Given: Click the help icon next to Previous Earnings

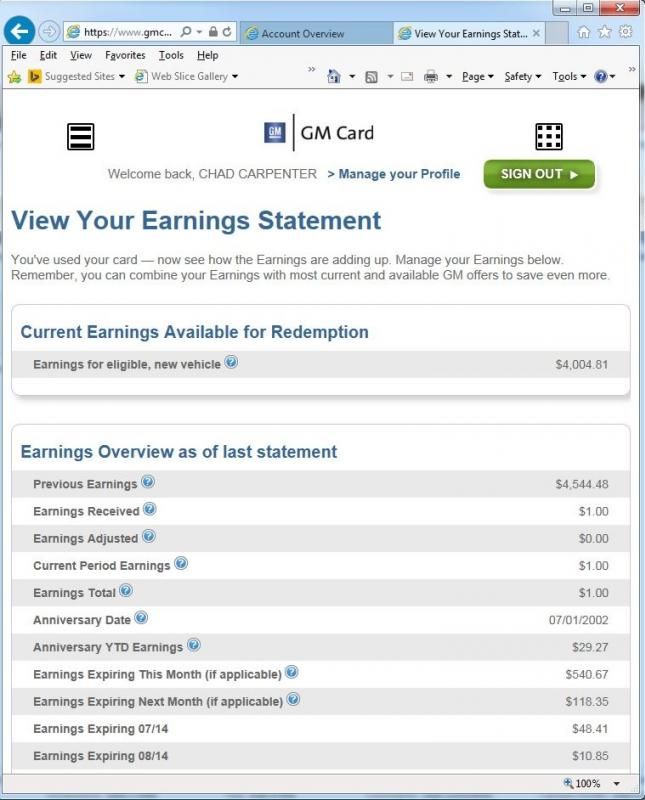Looking at the screenshot, I should (x=148, y=483).
